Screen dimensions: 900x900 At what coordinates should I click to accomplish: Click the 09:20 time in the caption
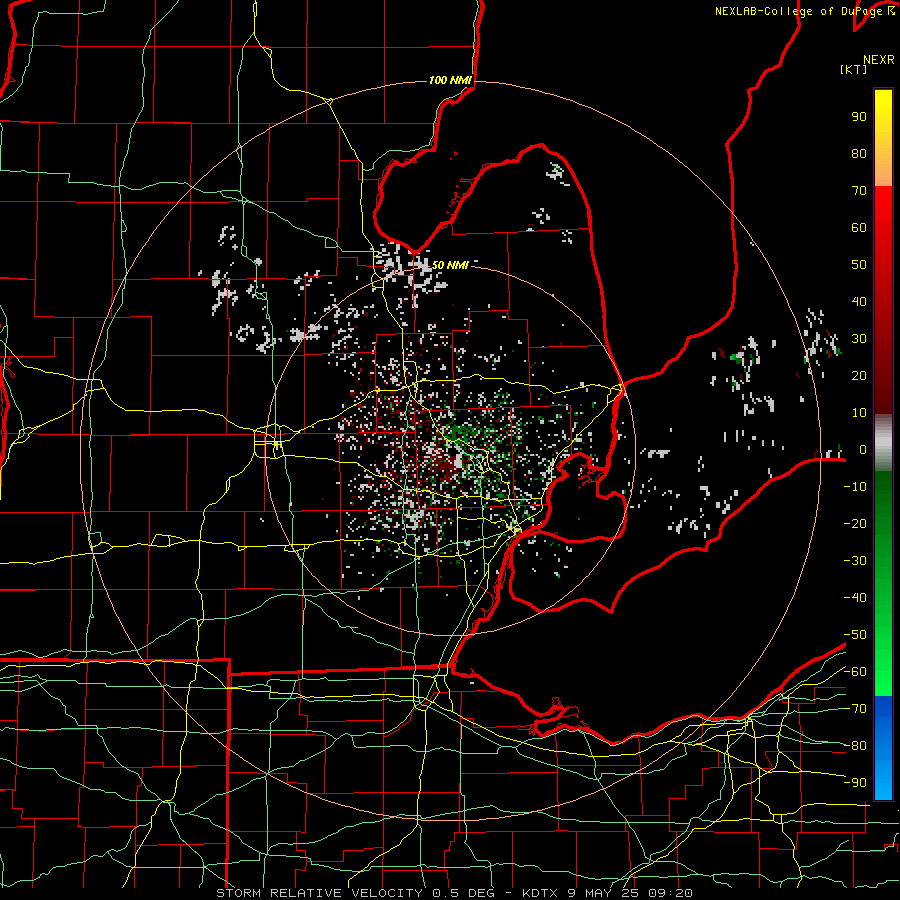pos(670,893)
